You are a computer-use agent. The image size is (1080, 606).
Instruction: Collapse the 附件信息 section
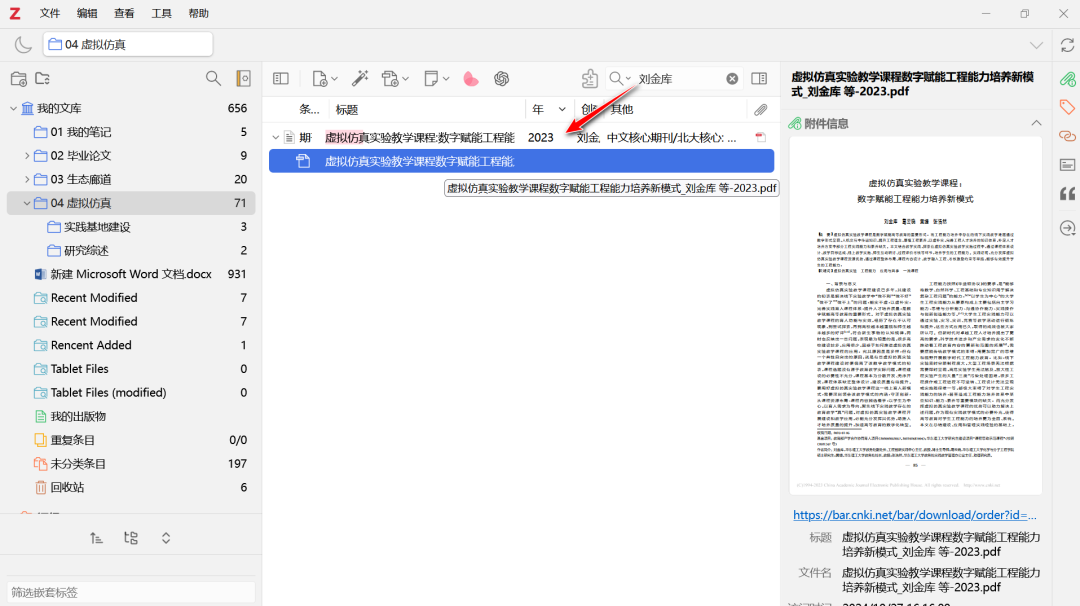(x=1037, y=123)
